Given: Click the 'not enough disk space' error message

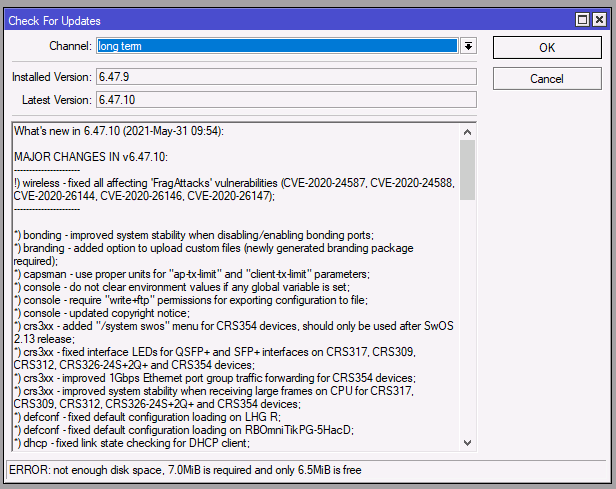Looking at the screenshot, I should [185, 470].
